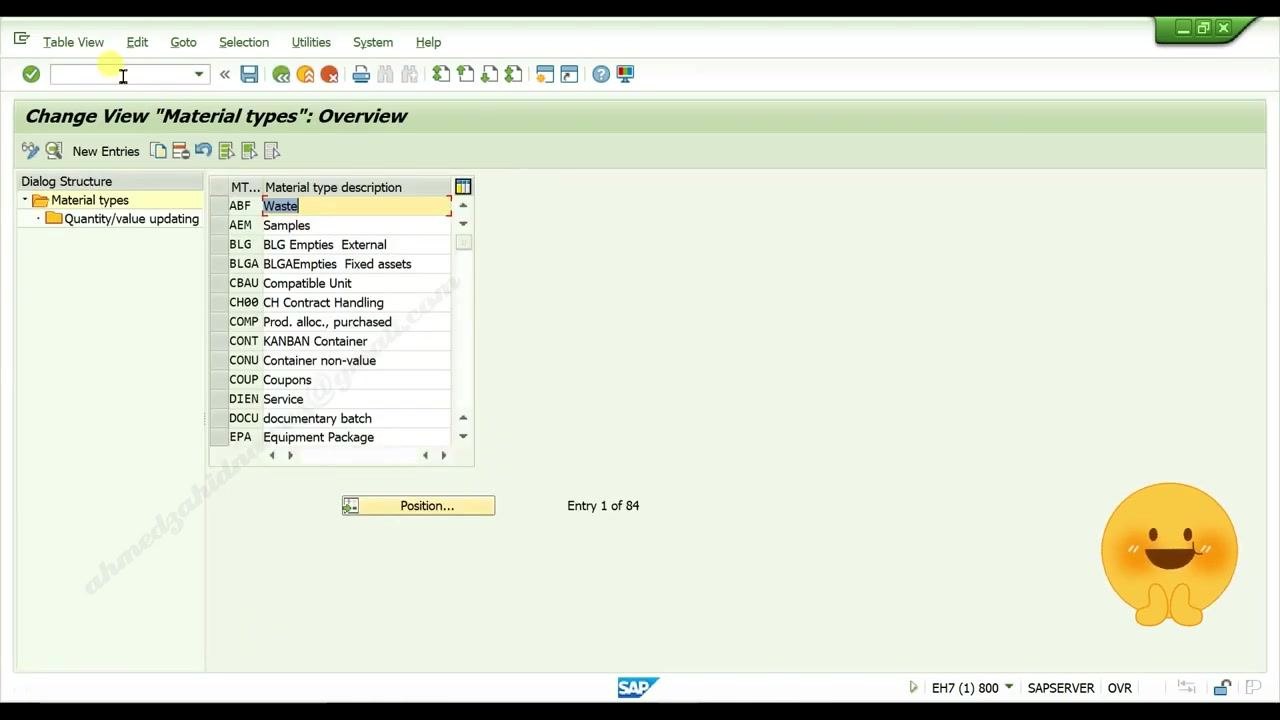The image size is (1280, 720).
Task: Open the command field history dropdown
Action: [x=199, y=74]
